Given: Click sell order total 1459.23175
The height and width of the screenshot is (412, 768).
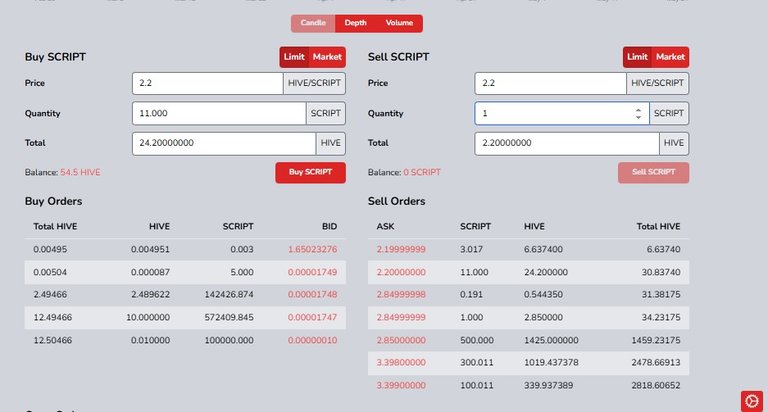Looking at the screenshot, I should (656, 340).
